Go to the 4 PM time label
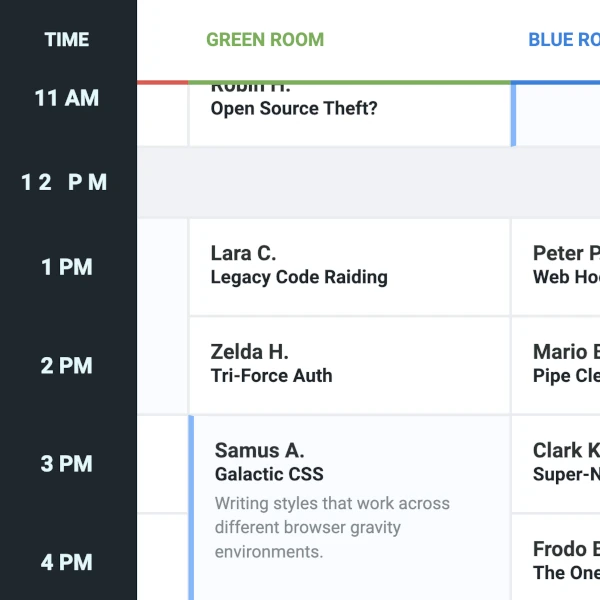This screenshot has width=600, height=600. pos(67,562)
